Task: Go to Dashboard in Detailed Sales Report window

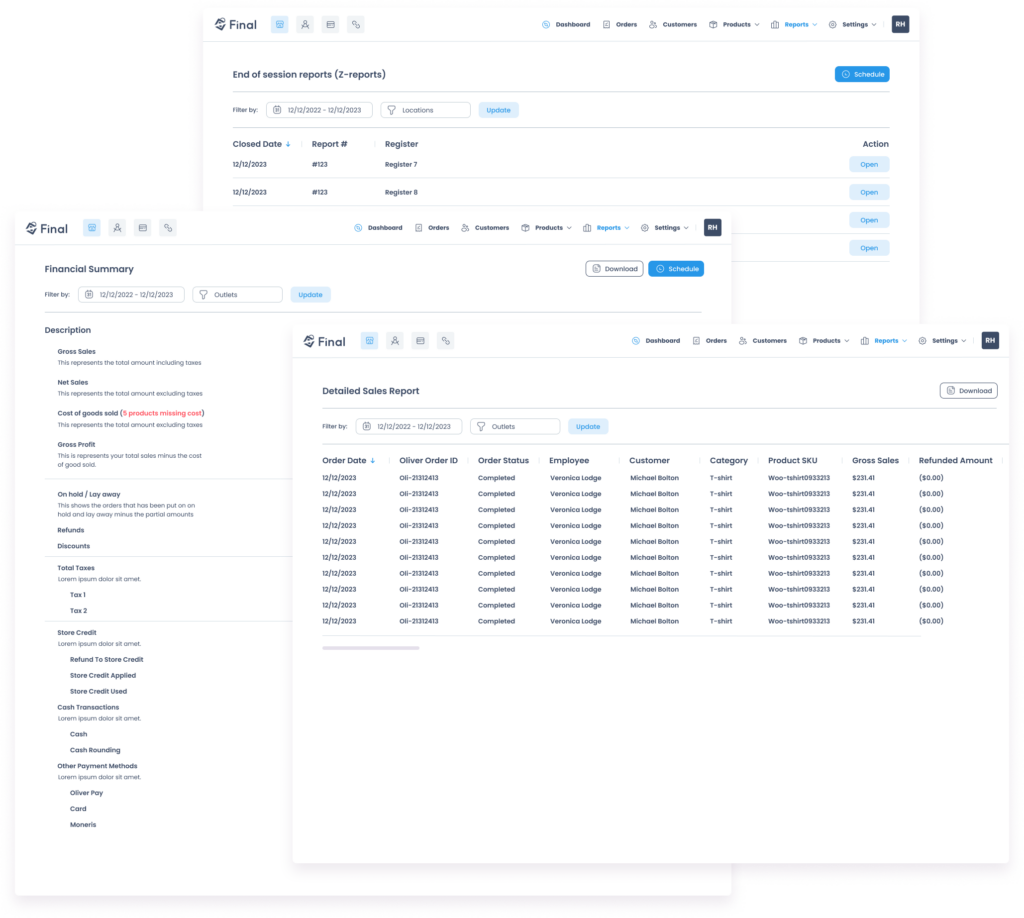Action: 656,341
